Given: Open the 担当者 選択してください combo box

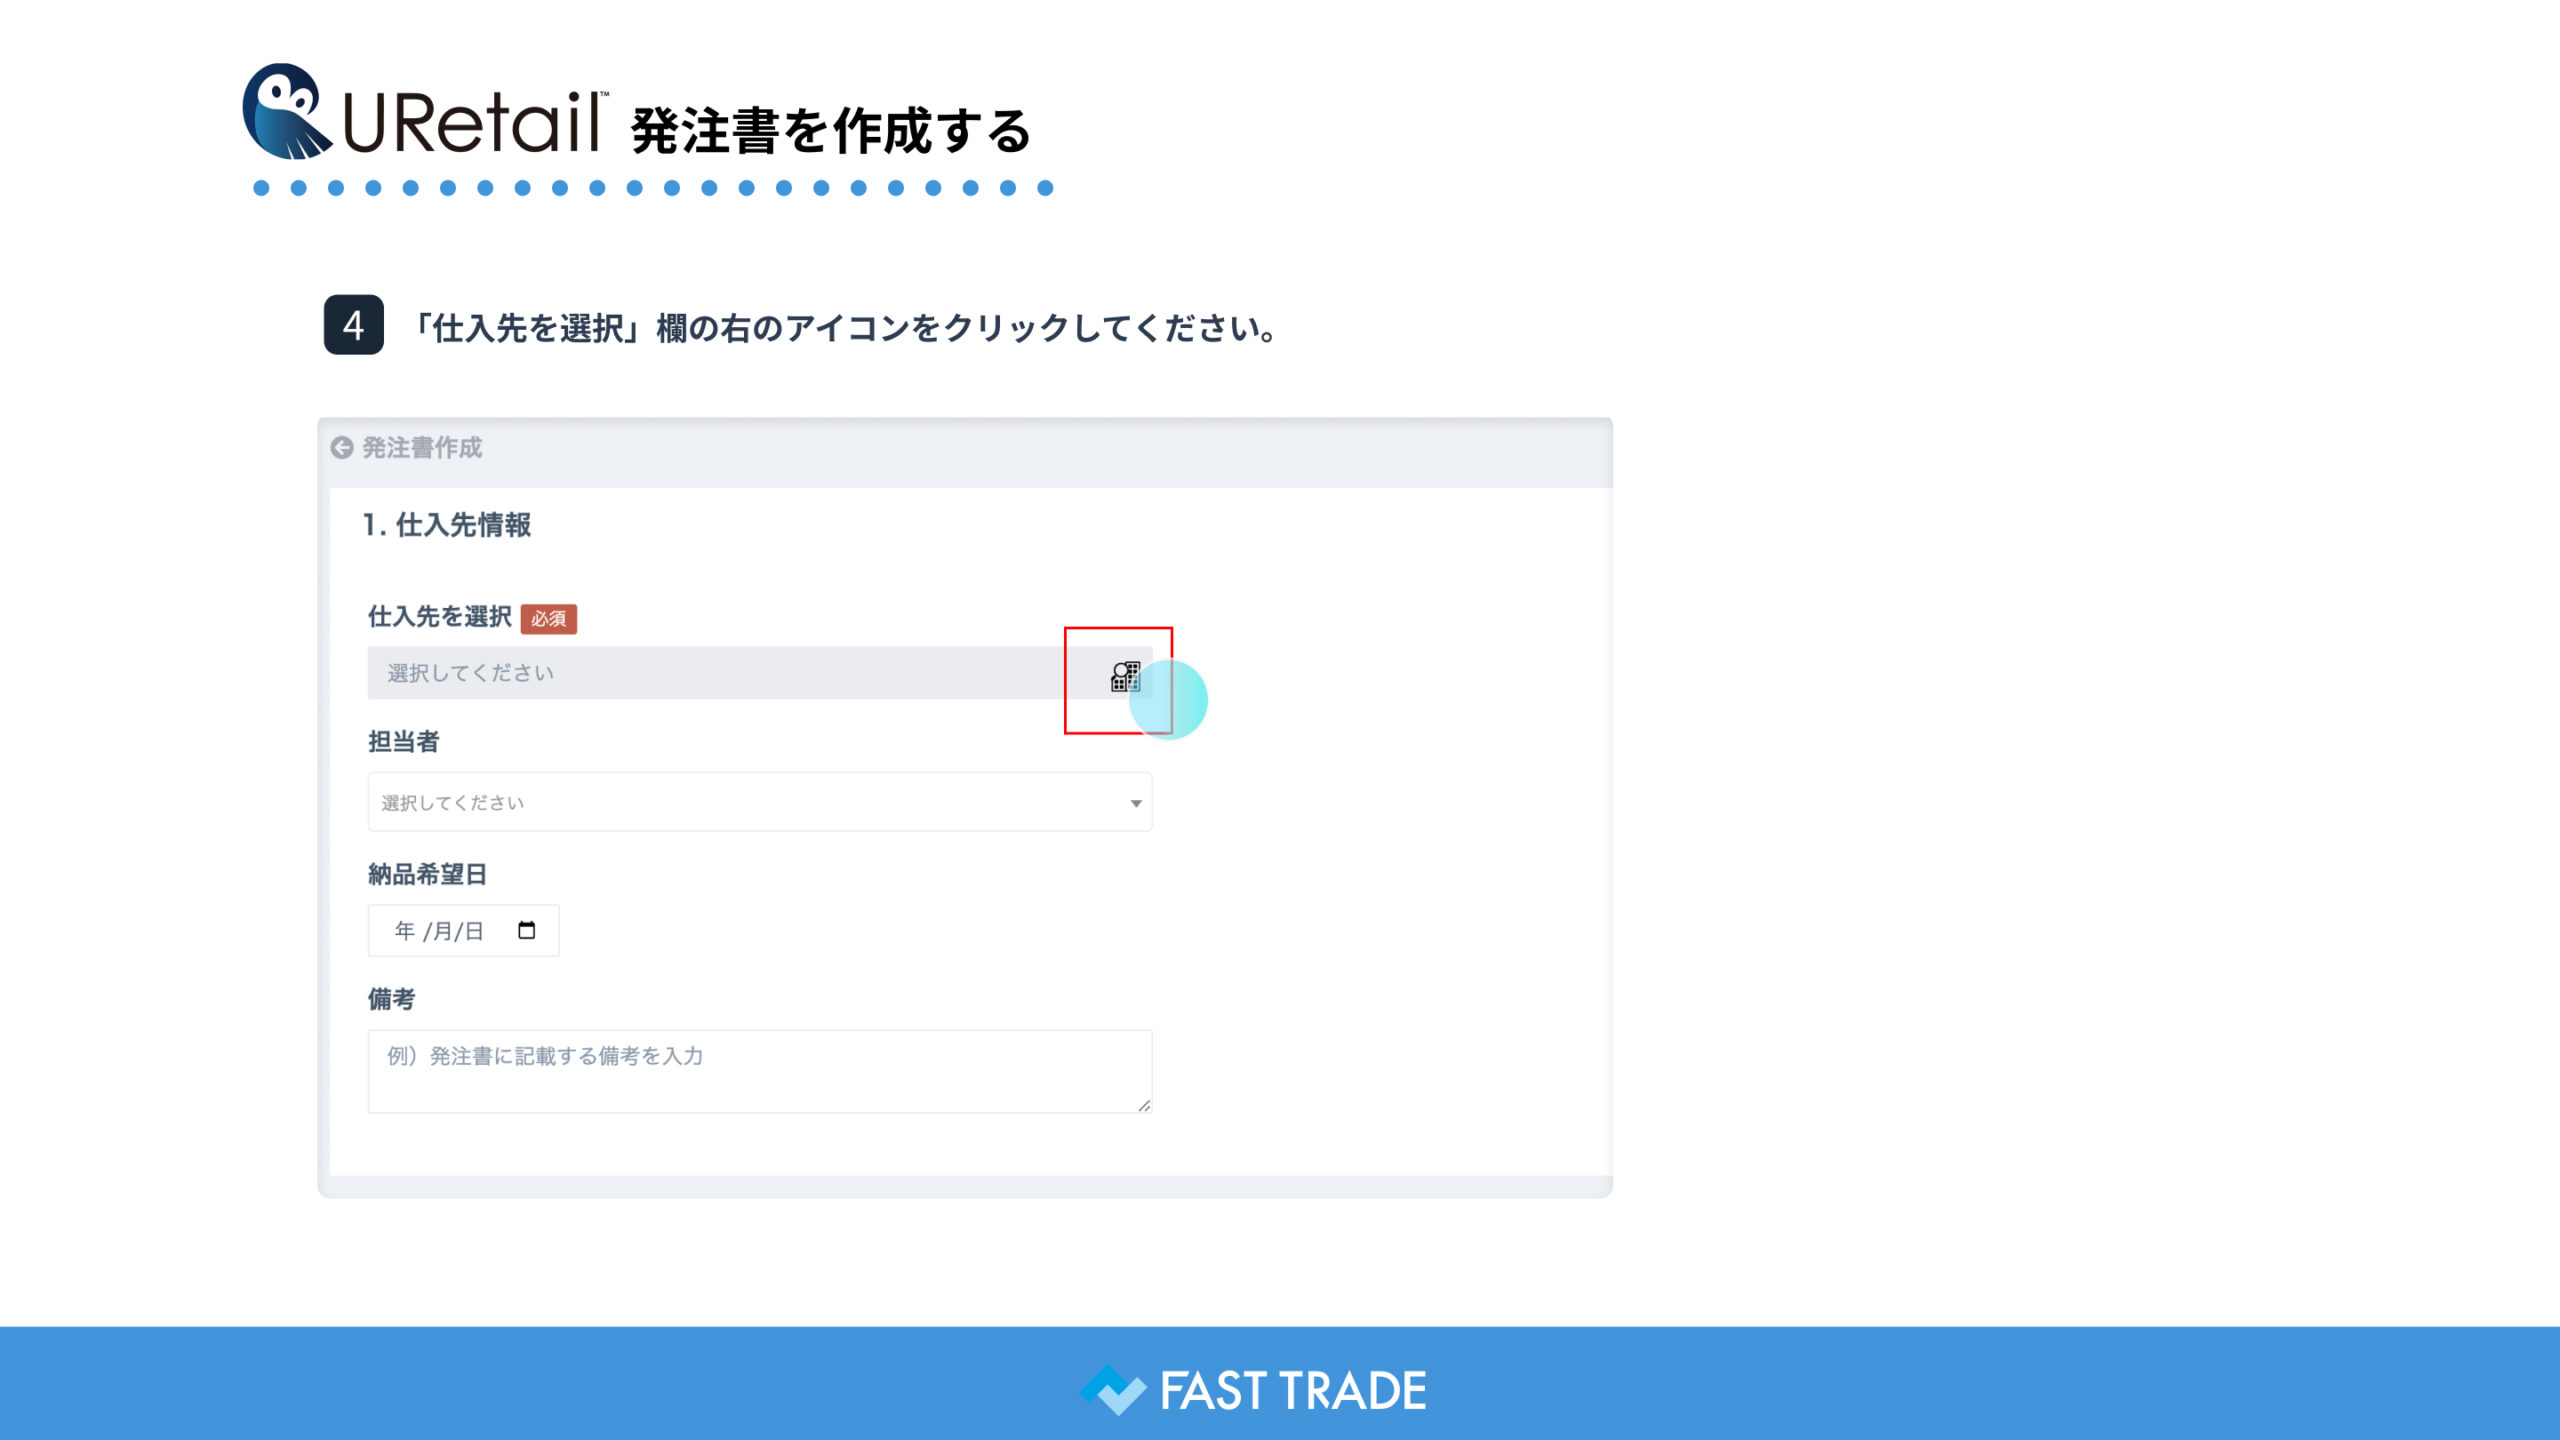Looking at the screenshot, I should [740, 802].
